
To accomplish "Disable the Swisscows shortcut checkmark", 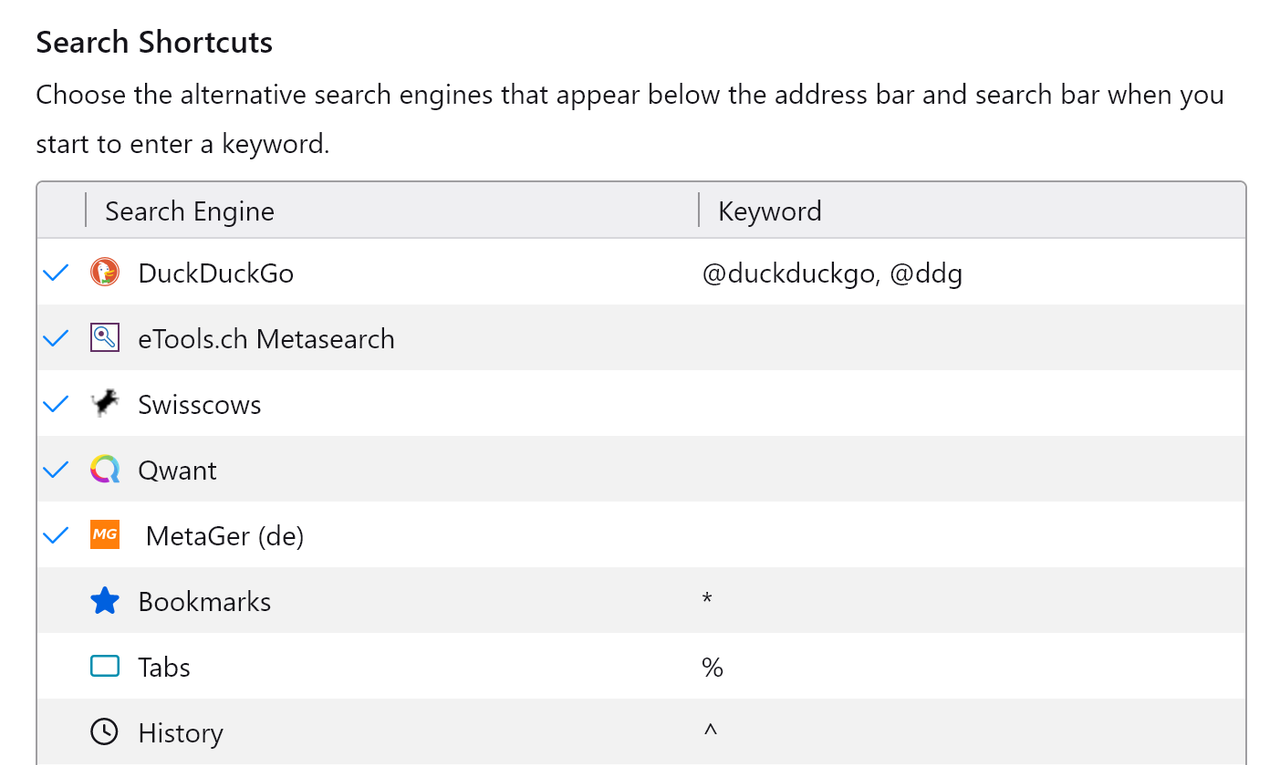I will (x=57, y=404).
